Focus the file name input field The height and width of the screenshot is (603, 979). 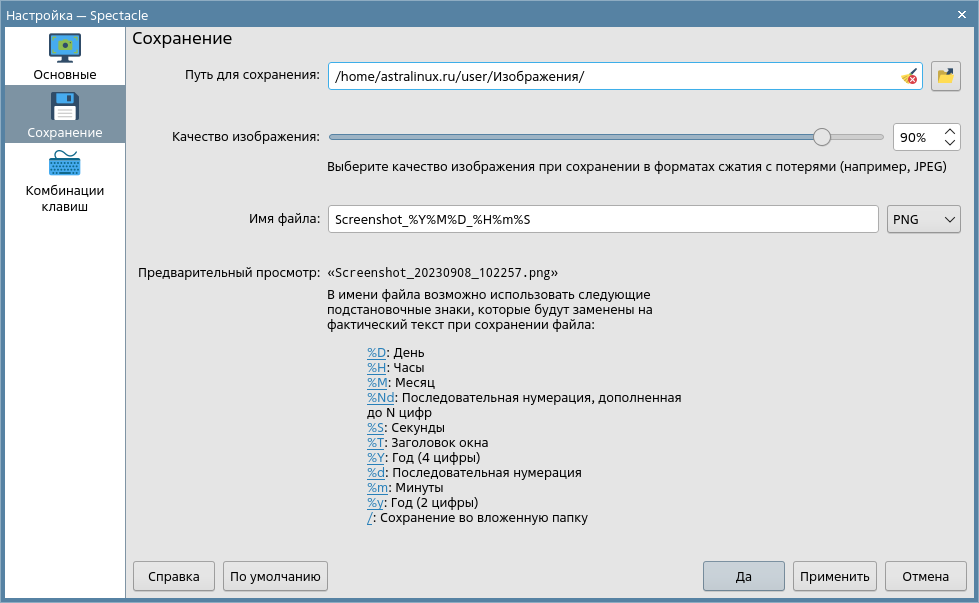(603, 220)
